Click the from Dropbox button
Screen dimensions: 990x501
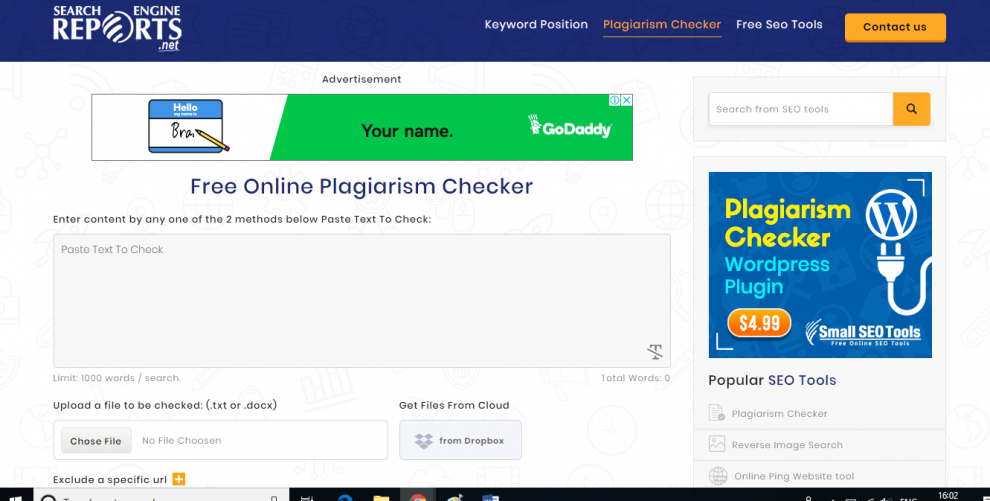coord(460,441)
